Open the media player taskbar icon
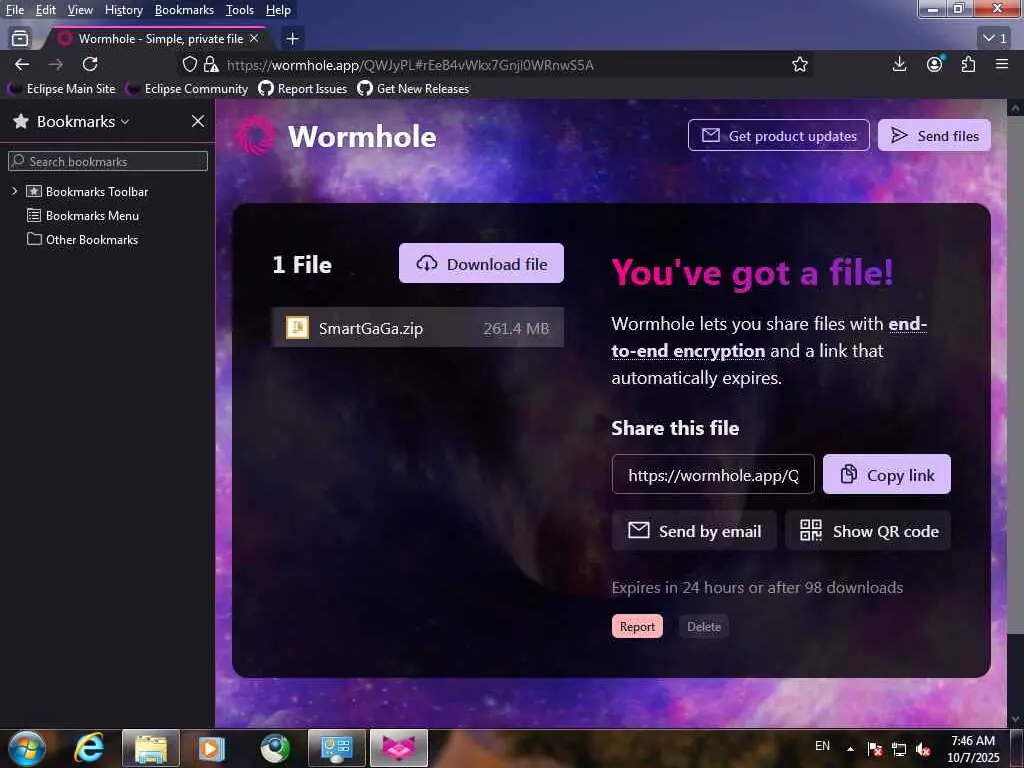This screenshot has width=1024, height=768. click(x=212, y=748)
